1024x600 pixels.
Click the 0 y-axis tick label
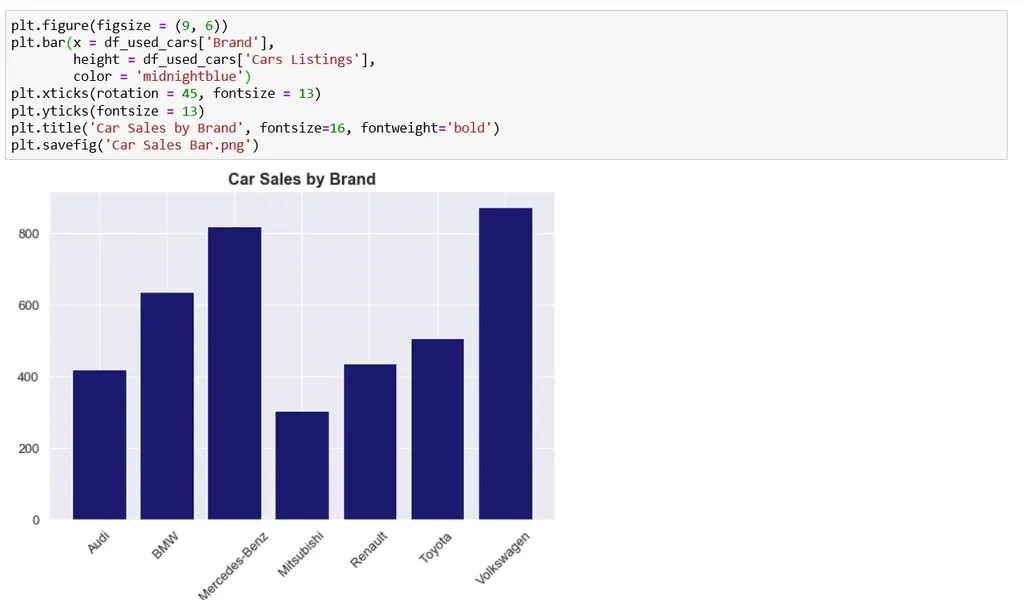[x=37, y=520]
